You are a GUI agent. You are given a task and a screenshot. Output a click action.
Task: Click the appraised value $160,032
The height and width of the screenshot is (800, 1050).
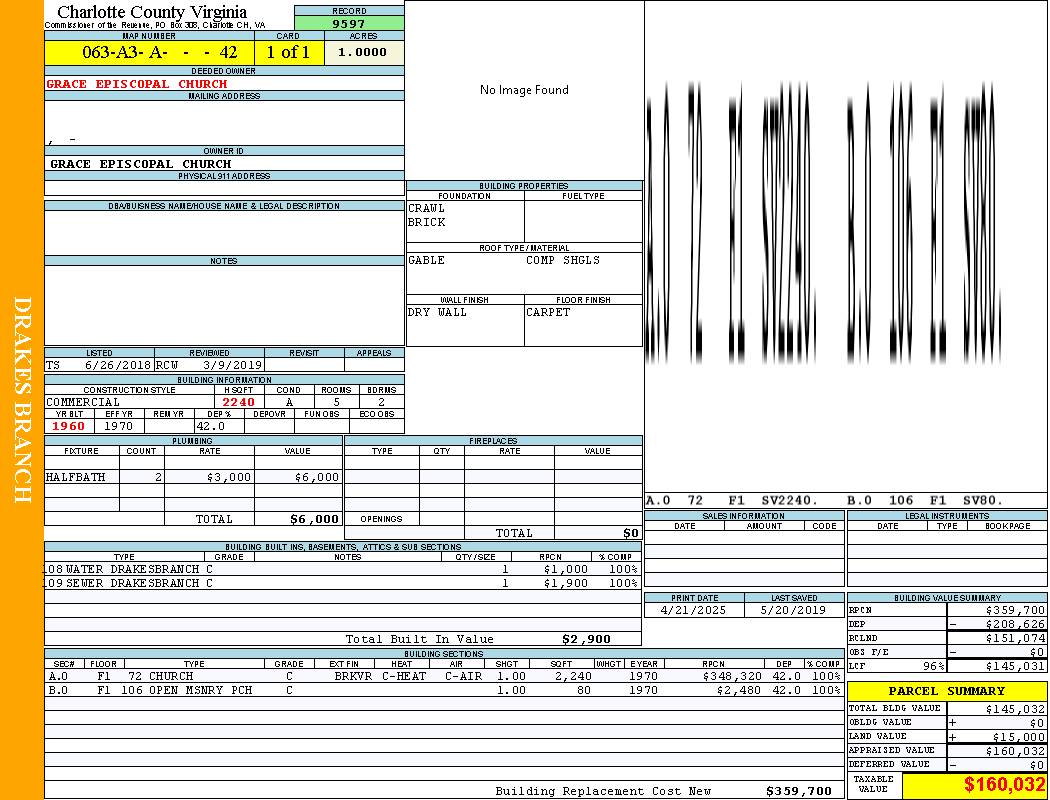pyautogui.click(x=1015, y=751)
